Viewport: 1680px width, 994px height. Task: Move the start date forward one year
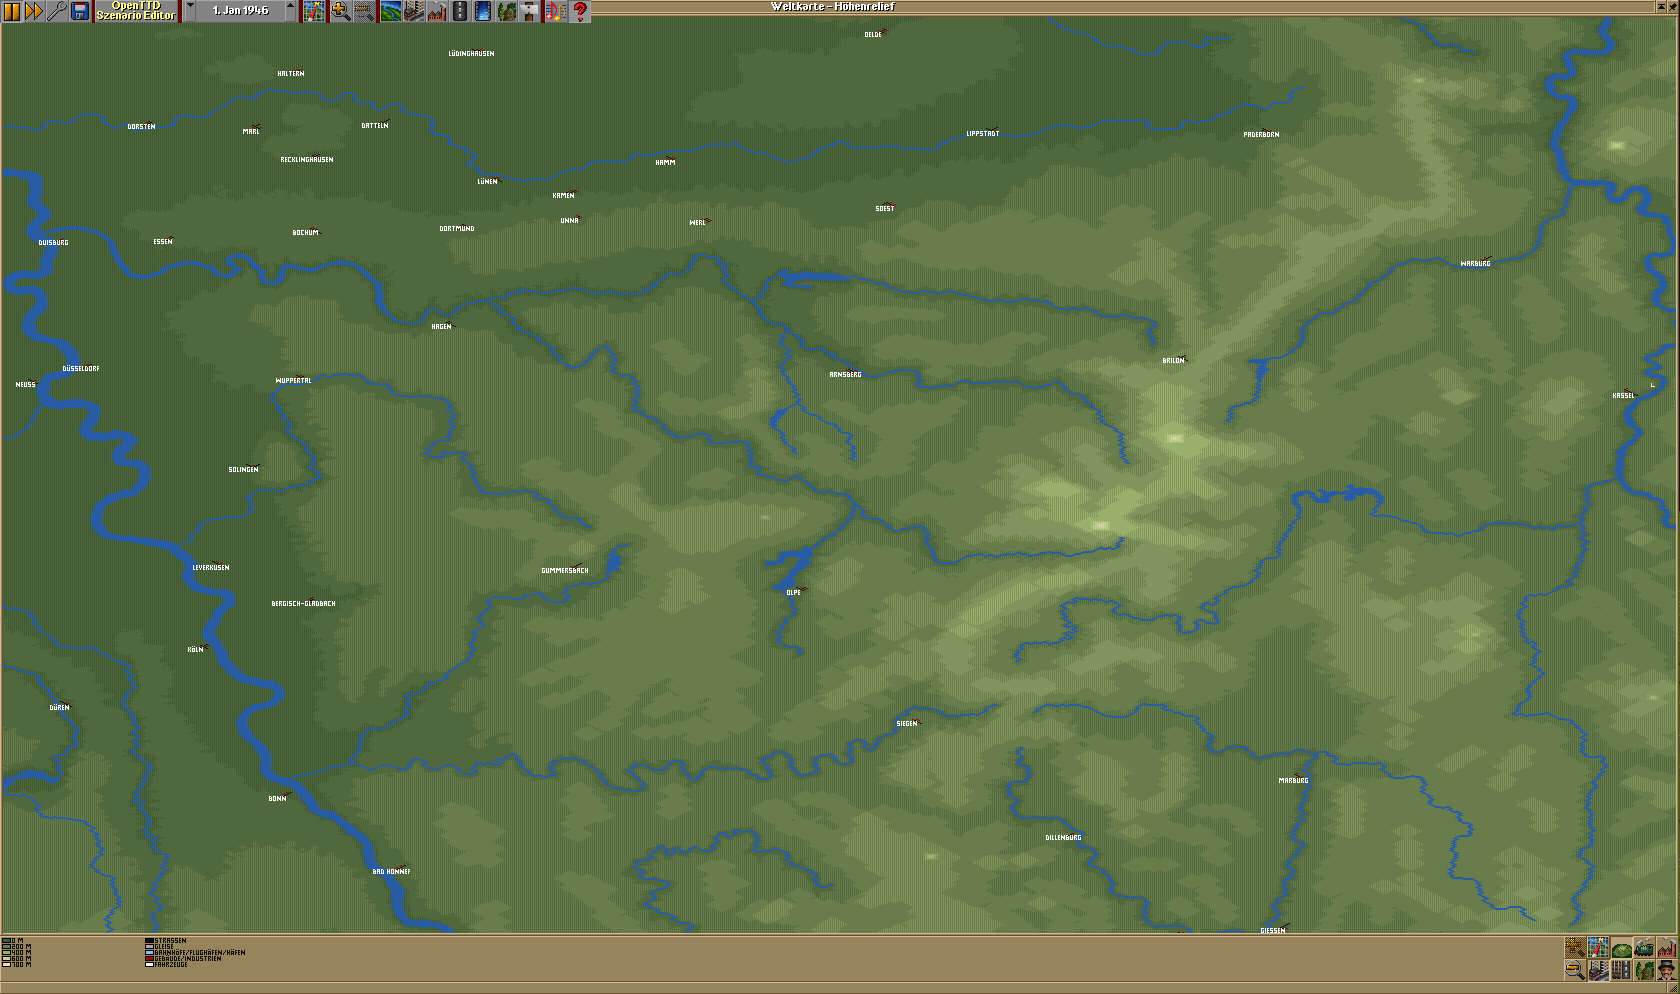click(x=291, y=11)
